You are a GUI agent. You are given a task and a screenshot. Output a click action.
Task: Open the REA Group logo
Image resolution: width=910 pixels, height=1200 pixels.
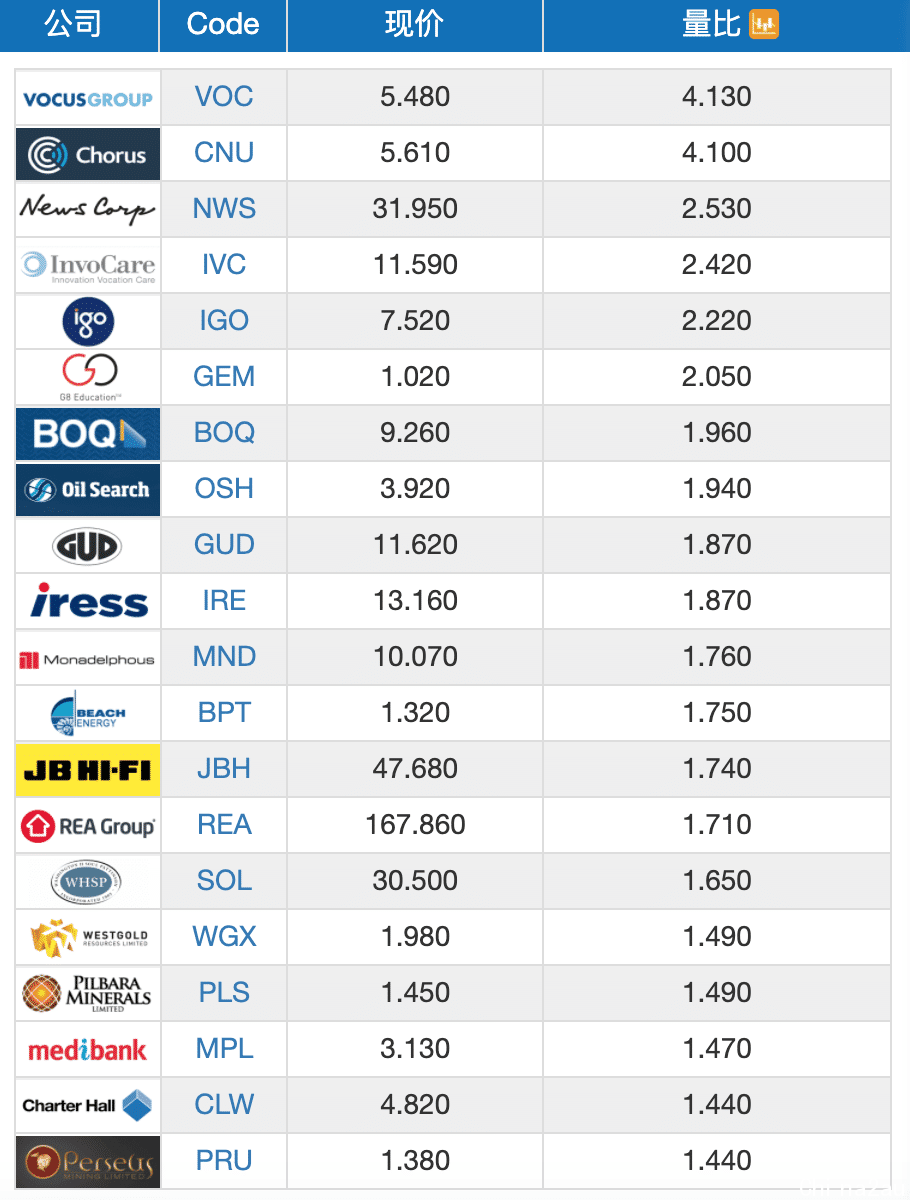[x=88, y=826]
